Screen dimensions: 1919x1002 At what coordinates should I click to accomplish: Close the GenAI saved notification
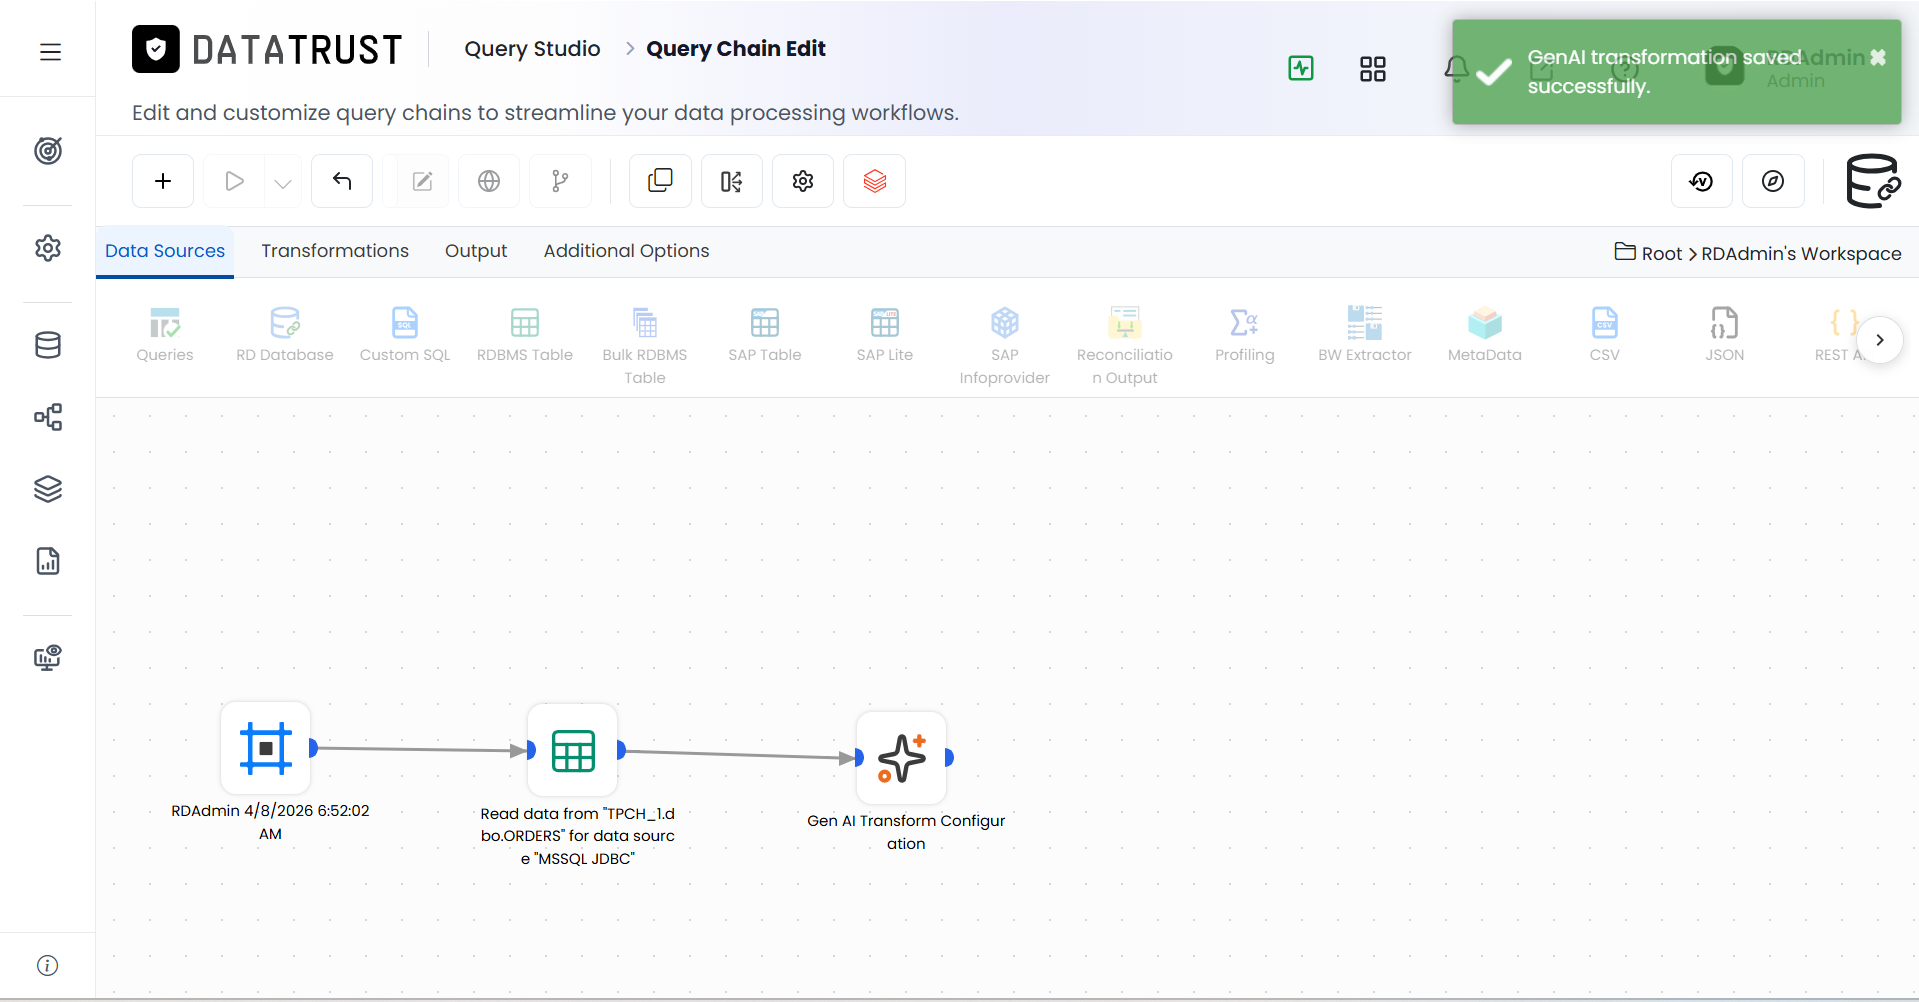click(x=1878, y=57)
